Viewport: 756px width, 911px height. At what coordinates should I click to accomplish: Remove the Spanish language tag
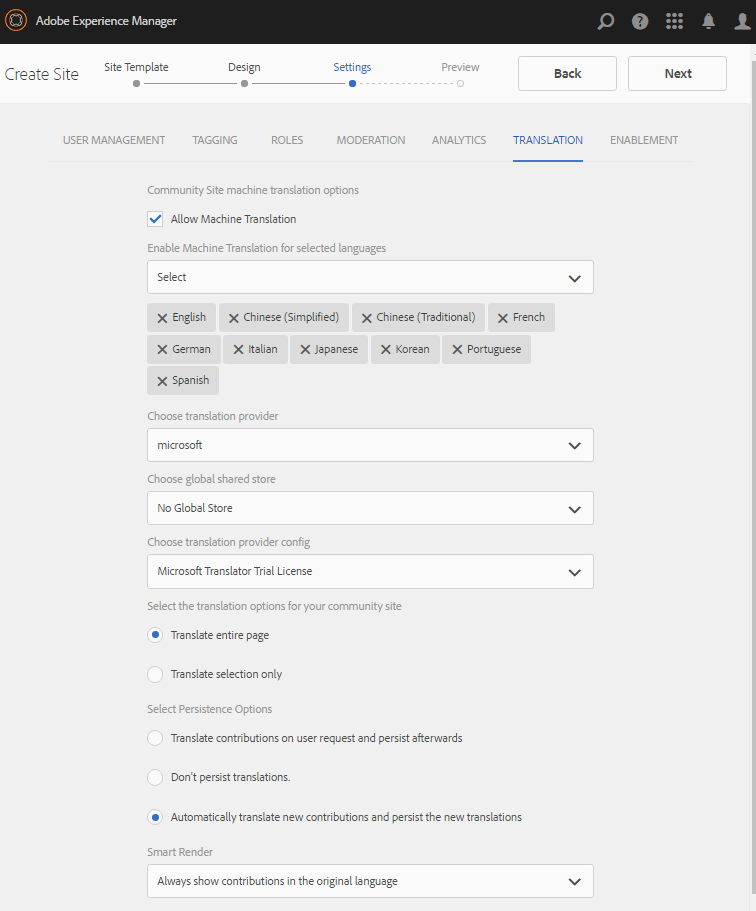click(162, 381)
